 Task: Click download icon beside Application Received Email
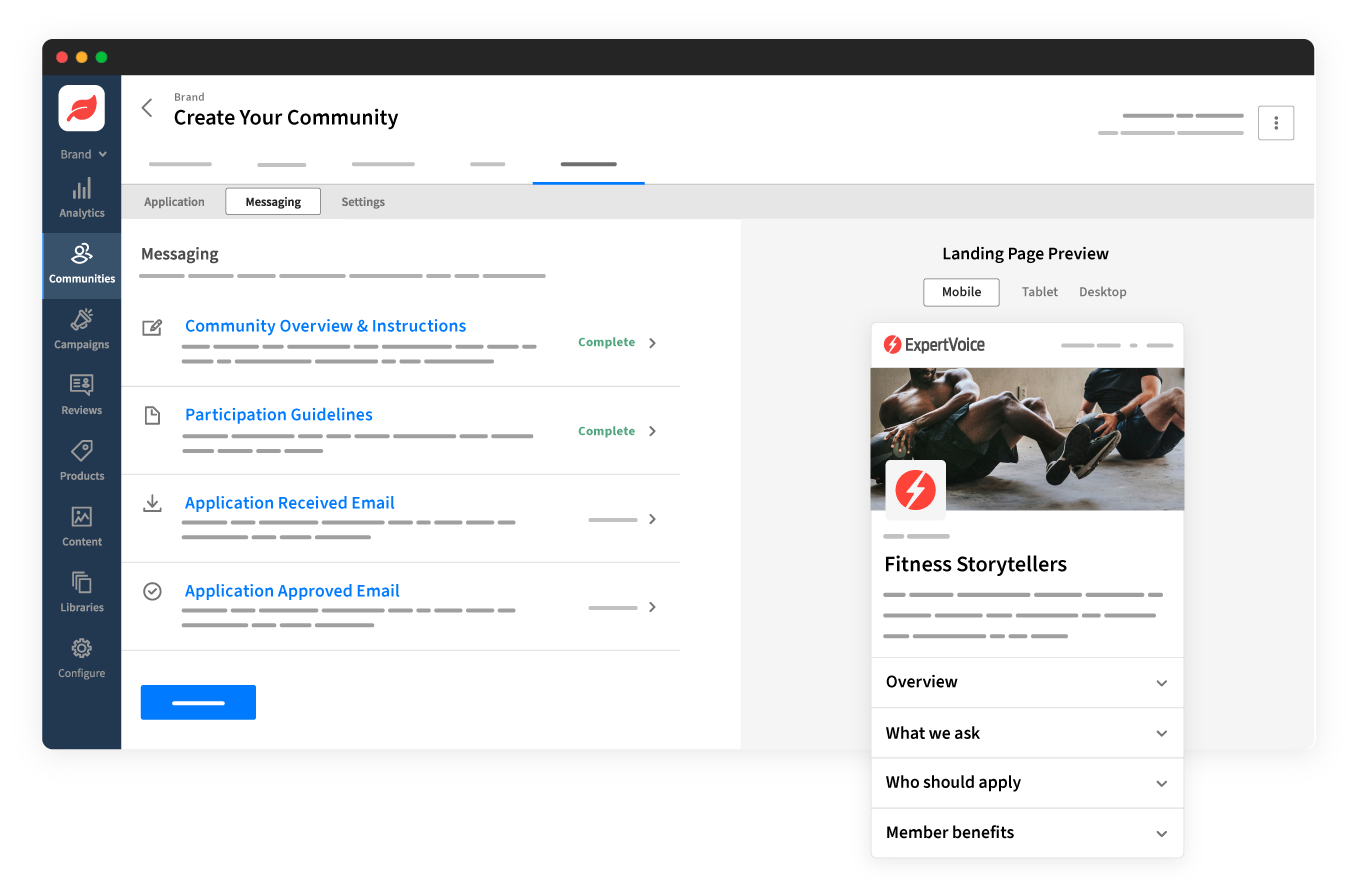point(152,503)
